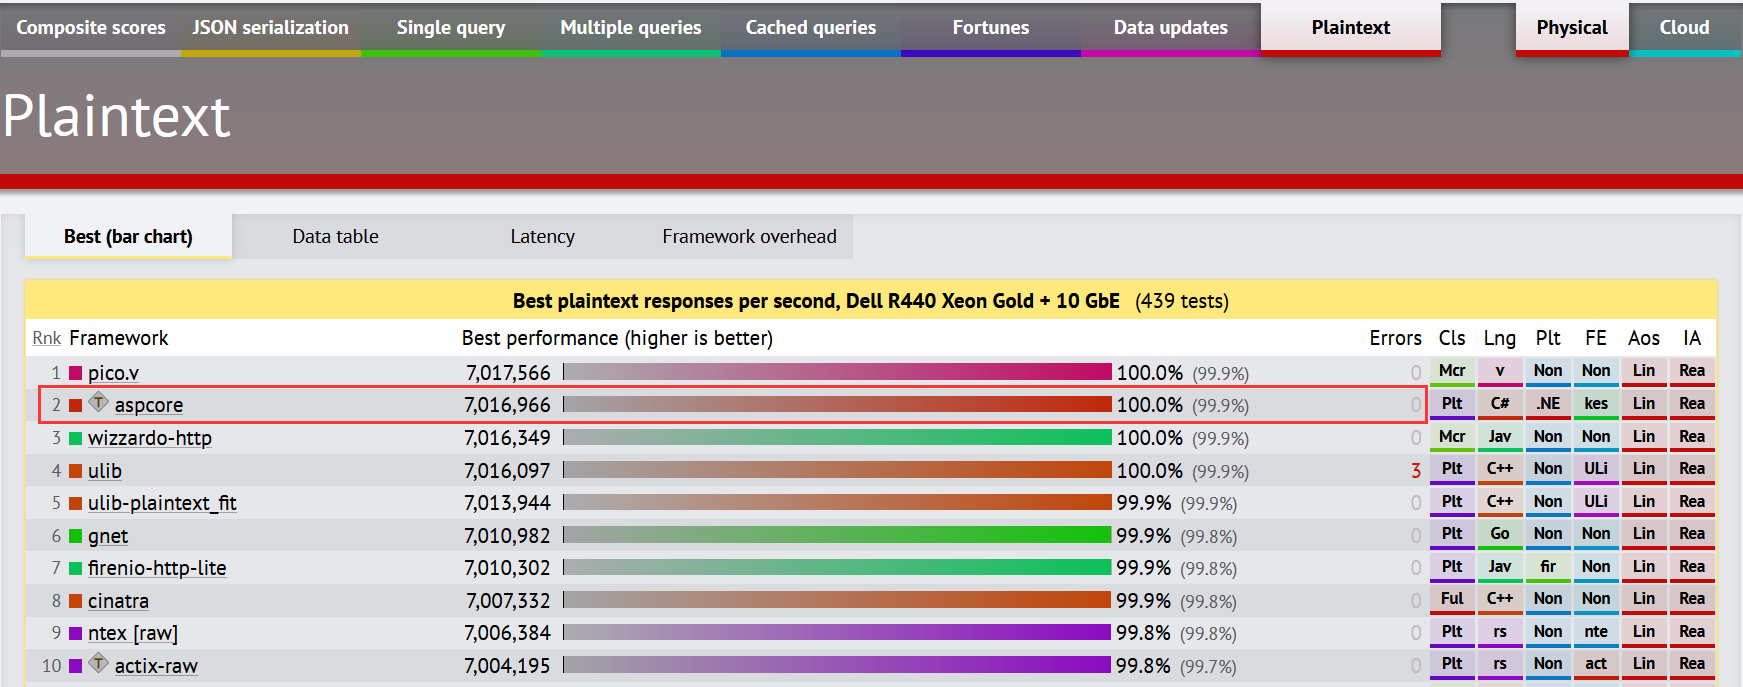Click the green color square beside wizzardo-http
This screenshot has height=687, width=1743.
click(x=75, y=438)
